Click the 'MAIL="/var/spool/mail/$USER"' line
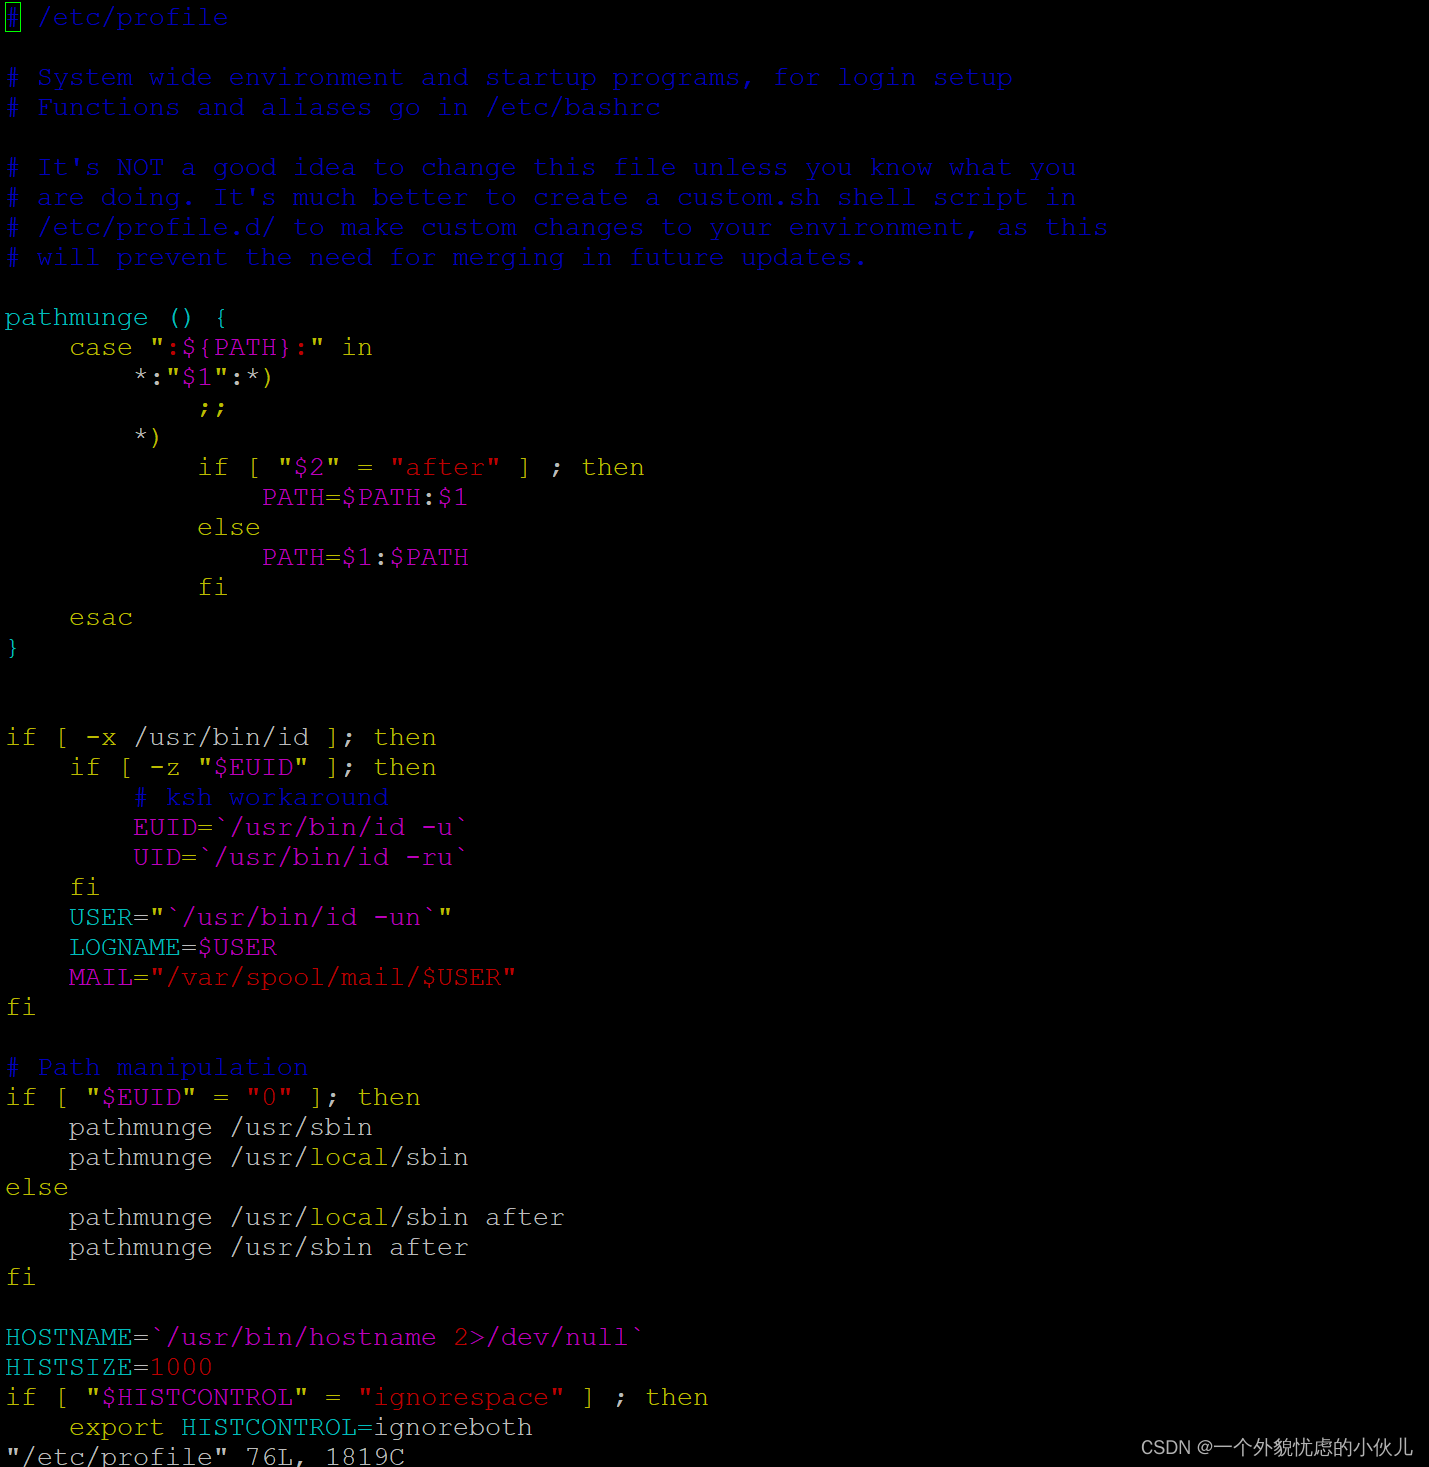 click(x=292, y=978)
